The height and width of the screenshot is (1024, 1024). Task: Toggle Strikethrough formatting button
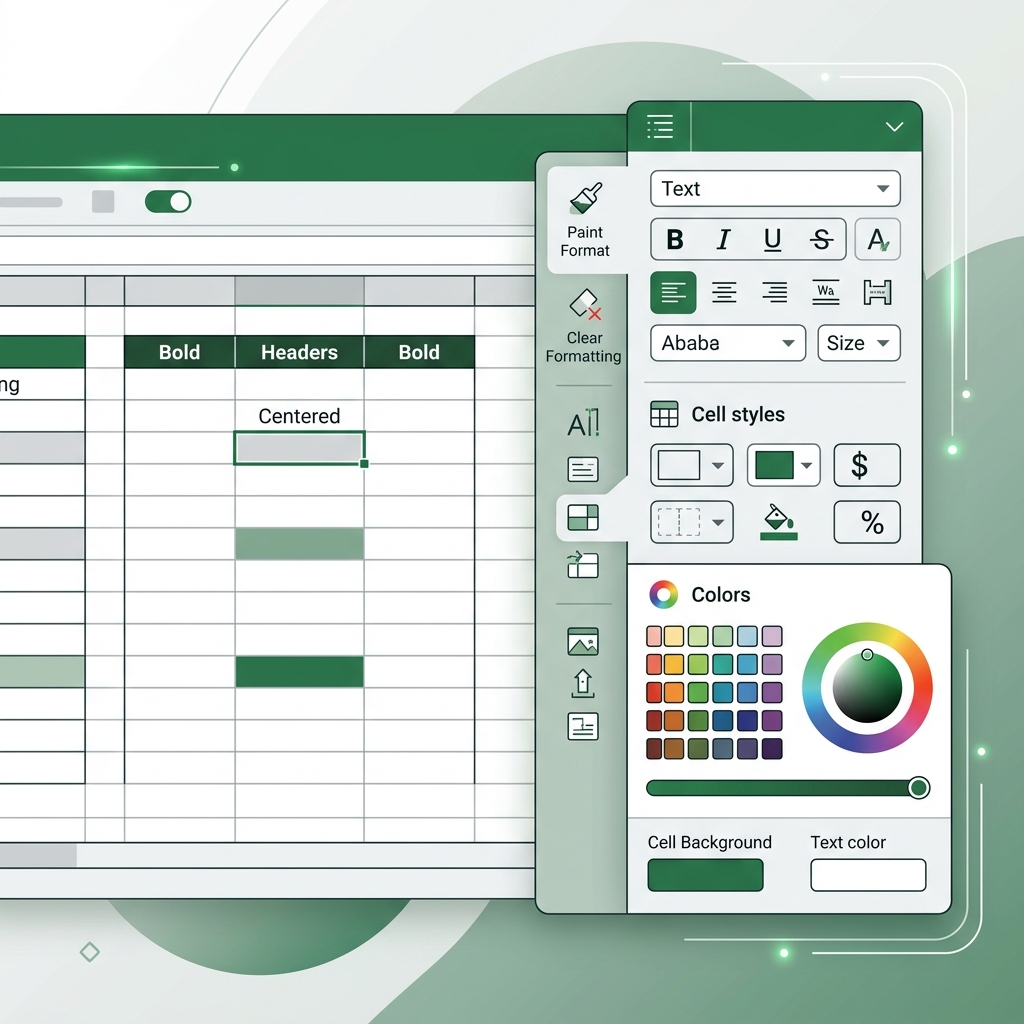[822, 240]
